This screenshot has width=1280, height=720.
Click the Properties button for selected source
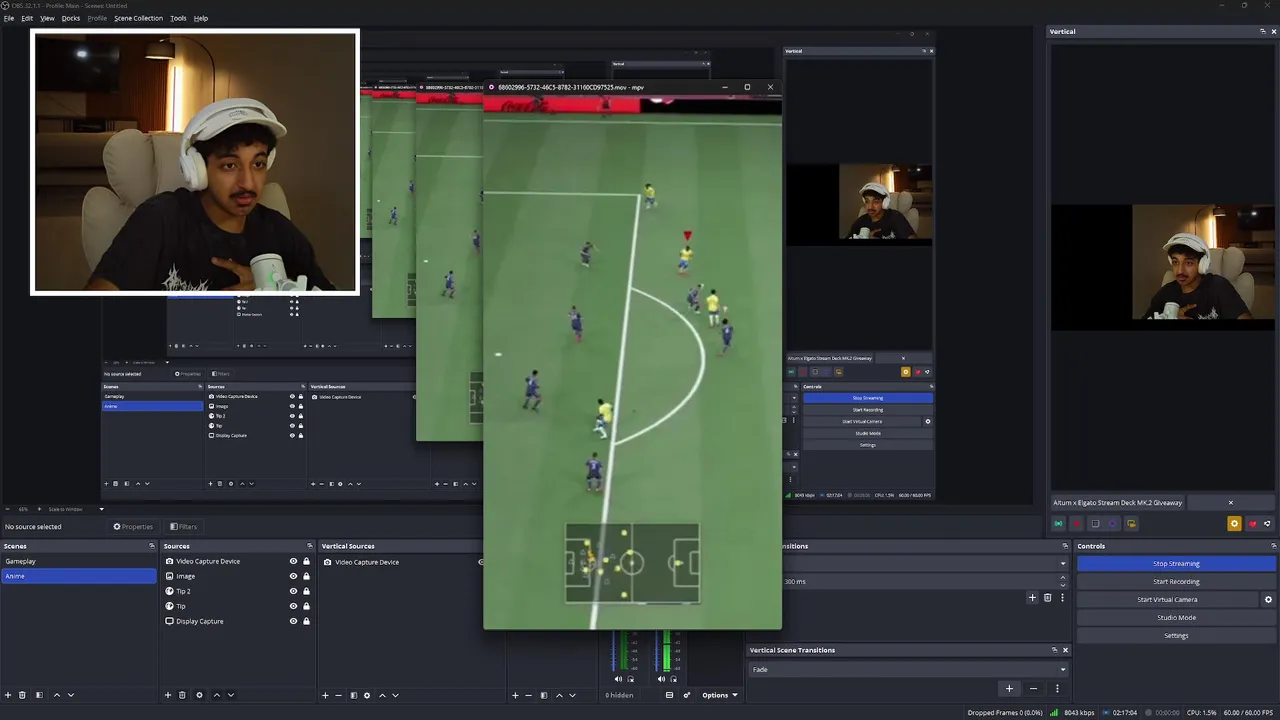tap(133, 527)
